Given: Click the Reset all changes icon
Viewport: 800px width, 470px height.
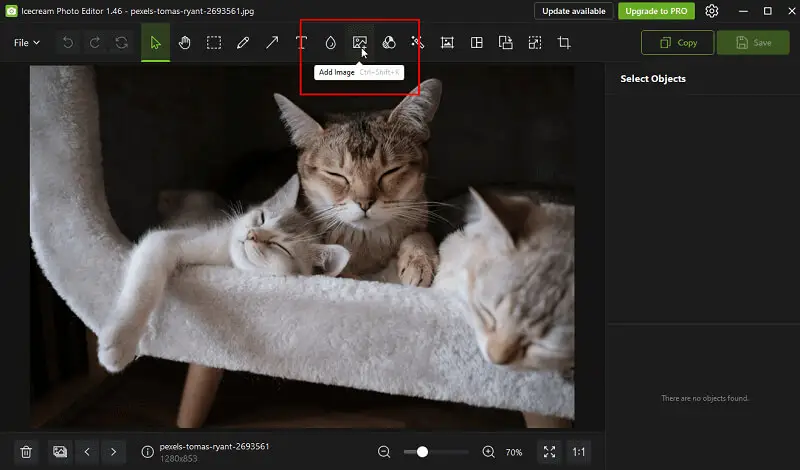Looking at the screenshot, I should (x=121, y=43).
